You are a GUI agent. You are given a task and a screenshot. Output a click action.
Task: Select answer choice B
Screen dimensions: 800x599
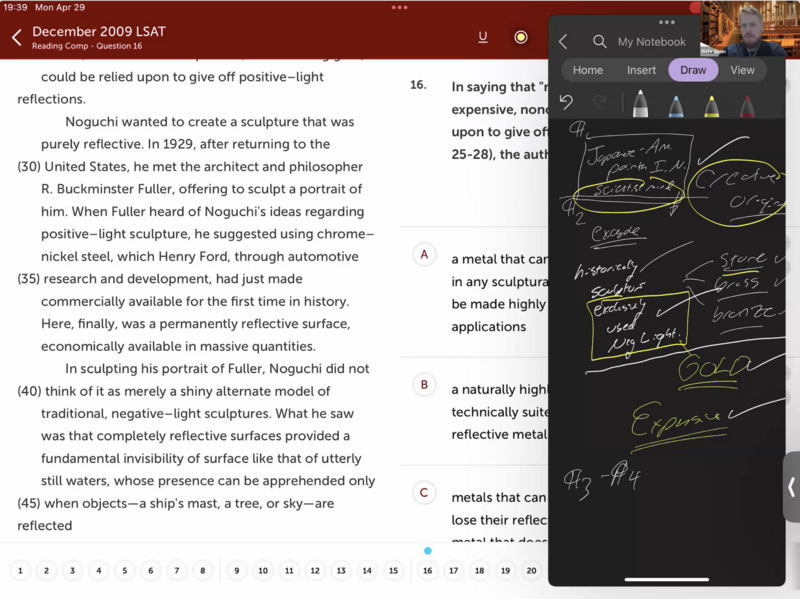click(x=424, y=385)
